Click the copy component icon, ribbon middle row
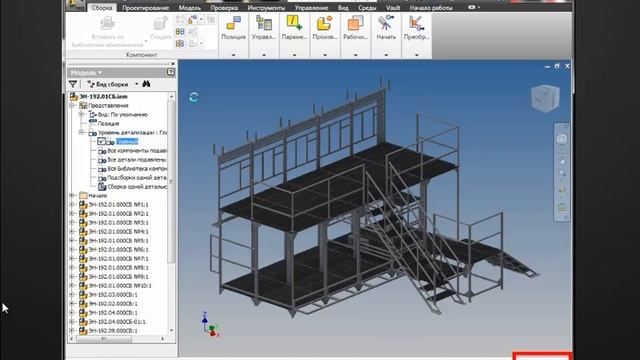The height and width of the screenshot is (360, 640). (x=180, y=31)
